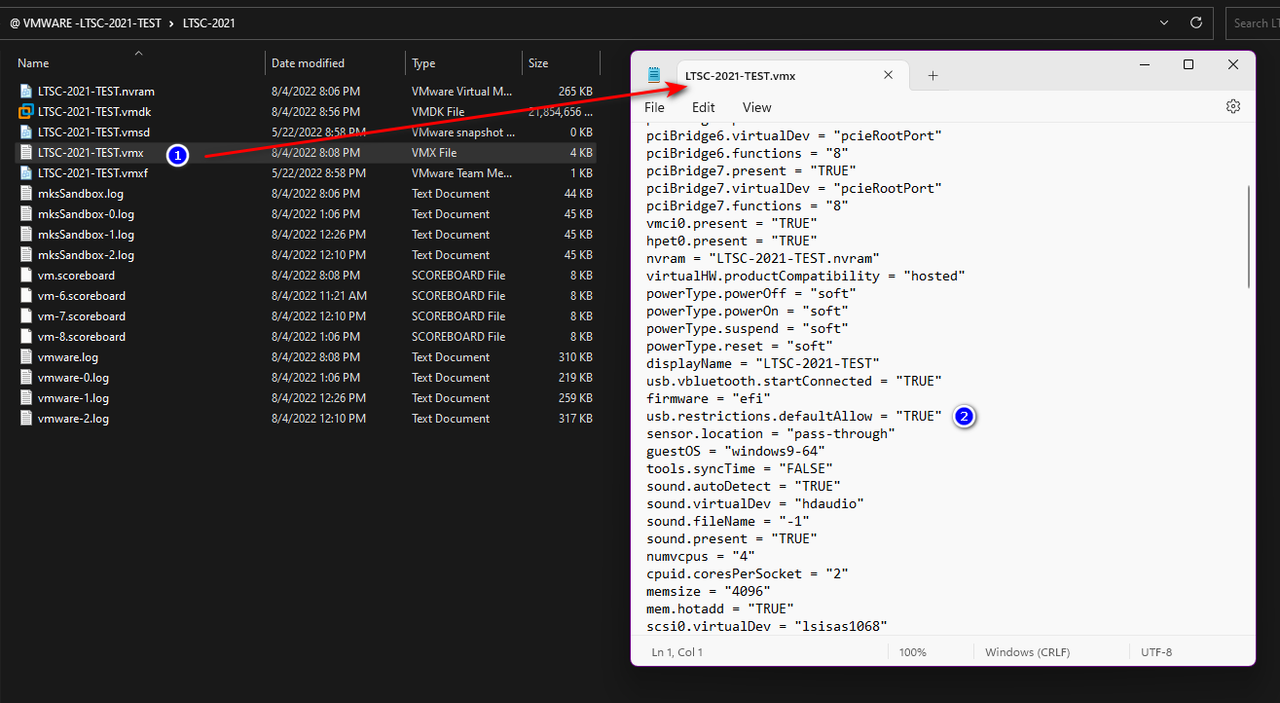Click tools.syncTime = "FALSE" line

(x=739, y=468)
